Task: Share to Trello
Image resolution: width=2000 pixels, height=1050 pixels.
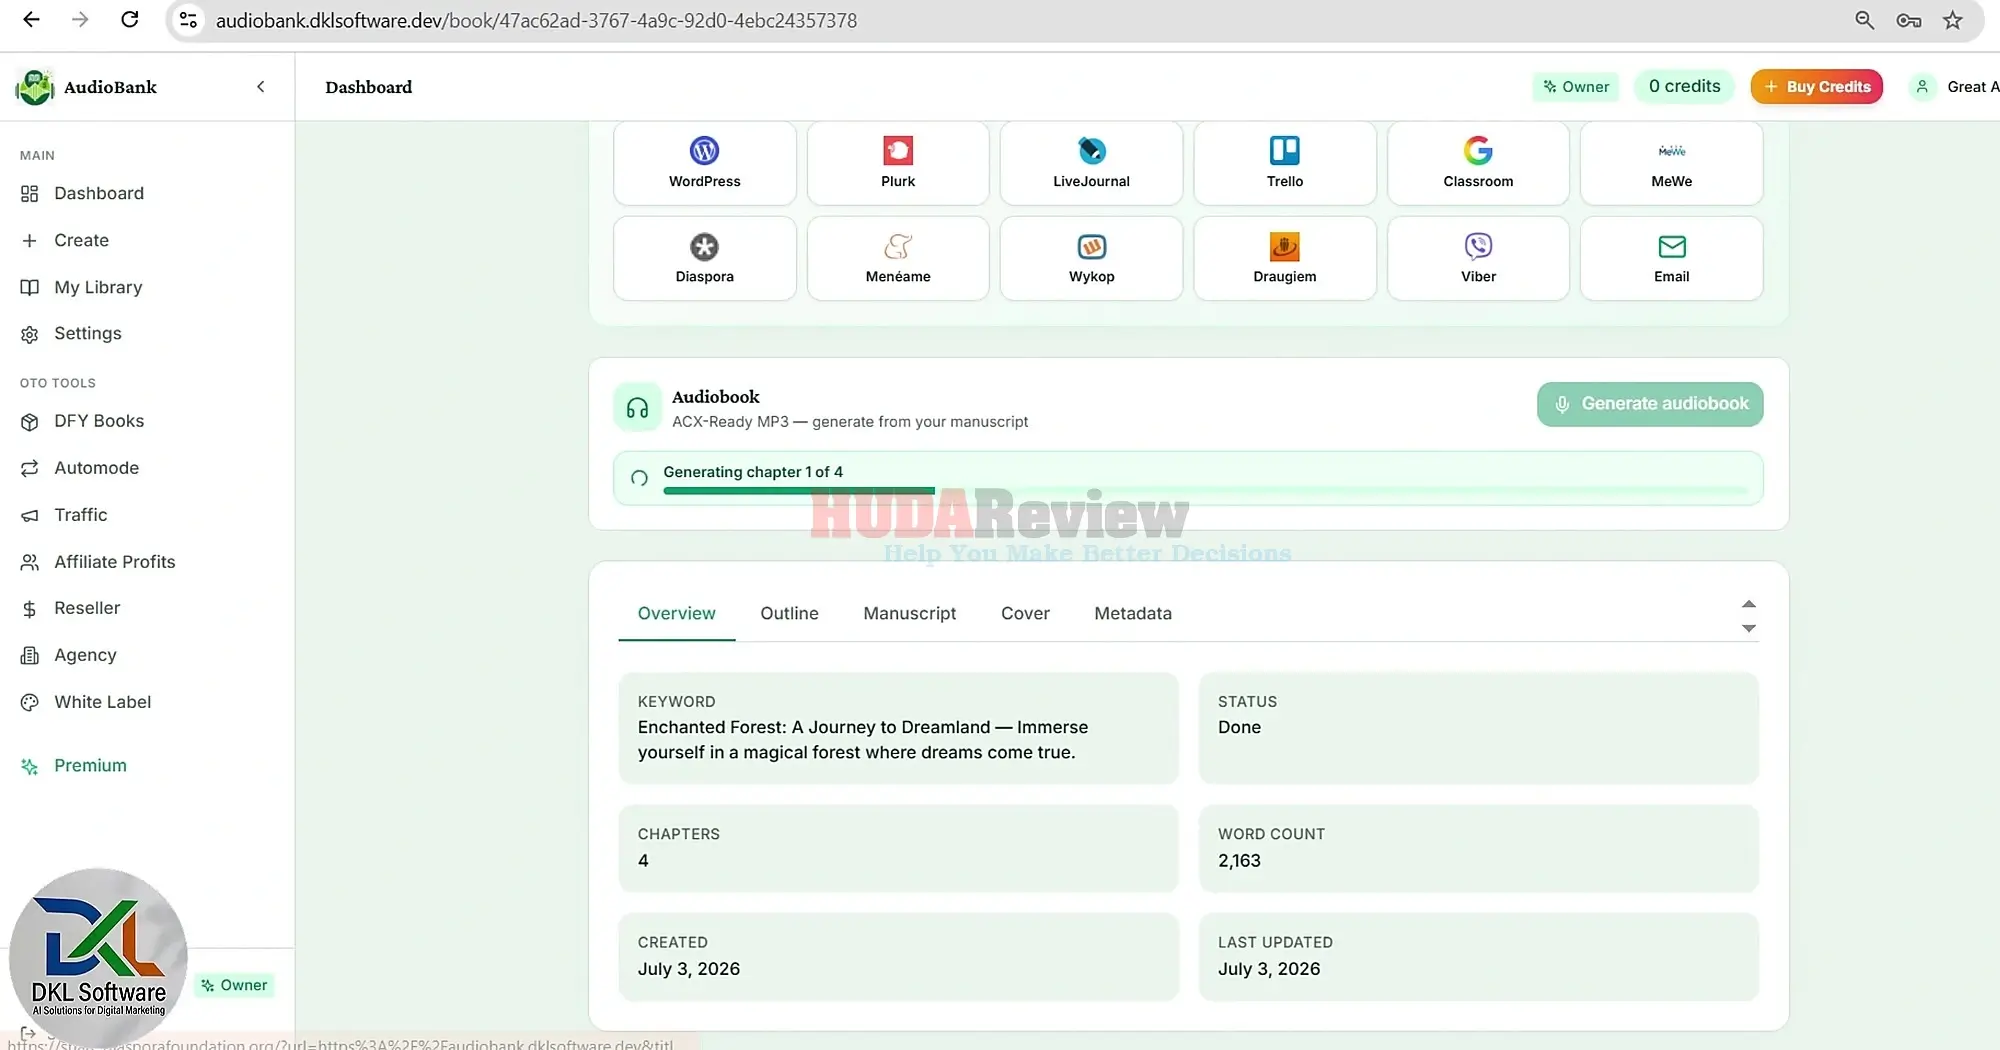Action: pyautogui.click(x=1285, y=163)
